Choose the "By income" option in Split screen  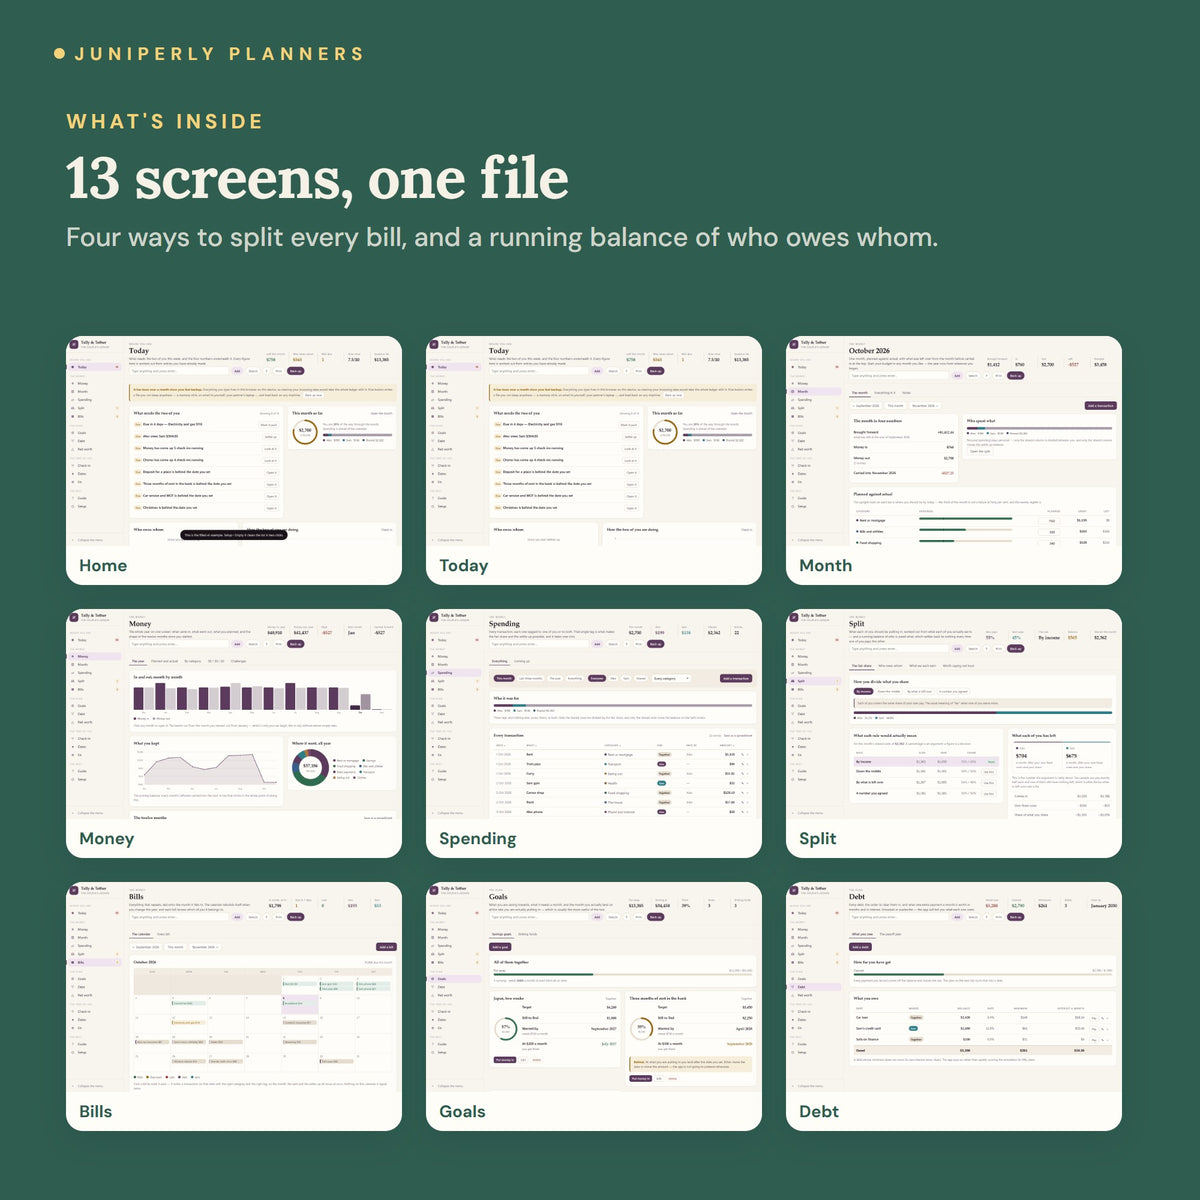(863, 691)
